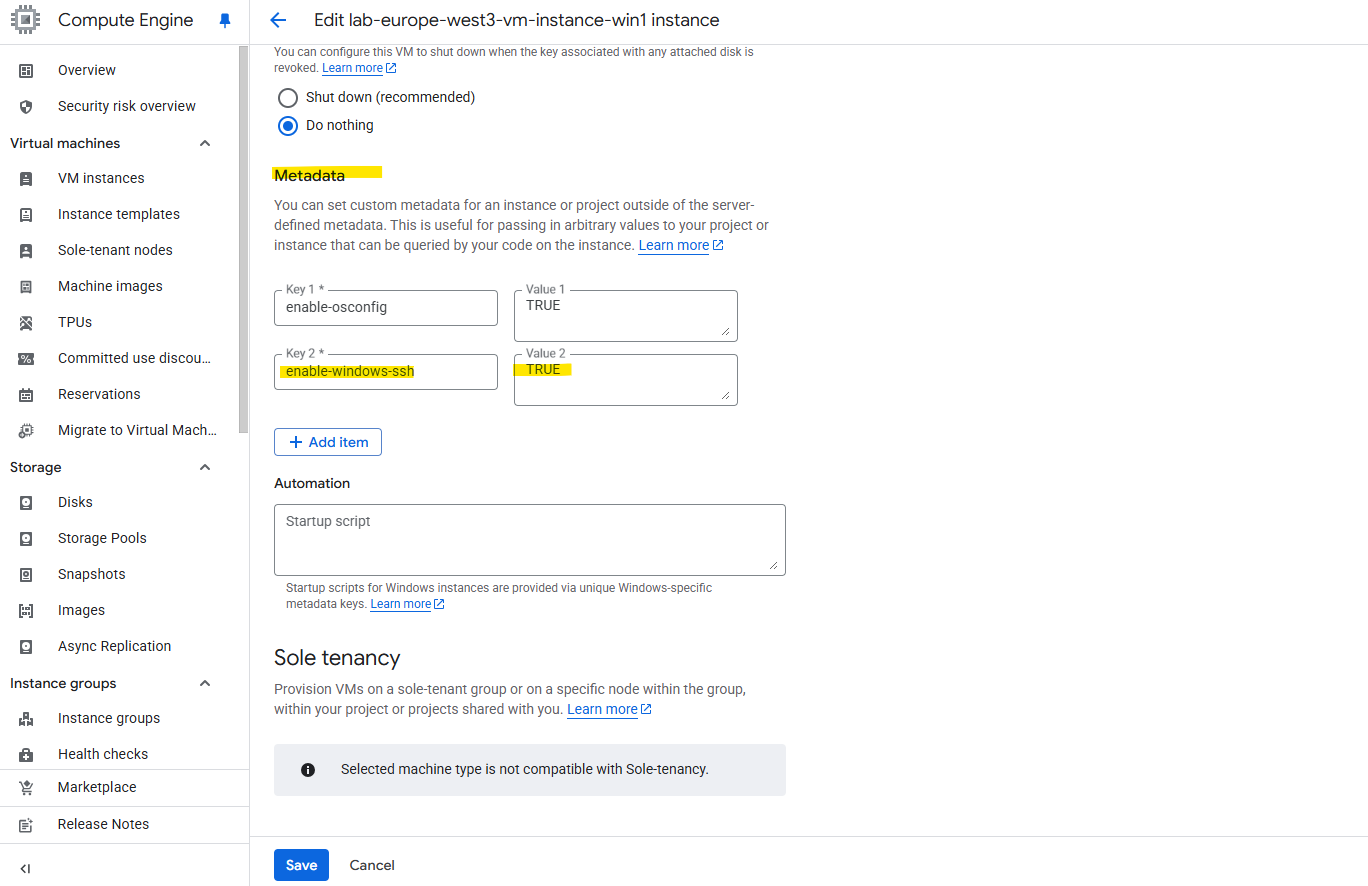Click the Compute Engine chip logo icon

(26, 20)
